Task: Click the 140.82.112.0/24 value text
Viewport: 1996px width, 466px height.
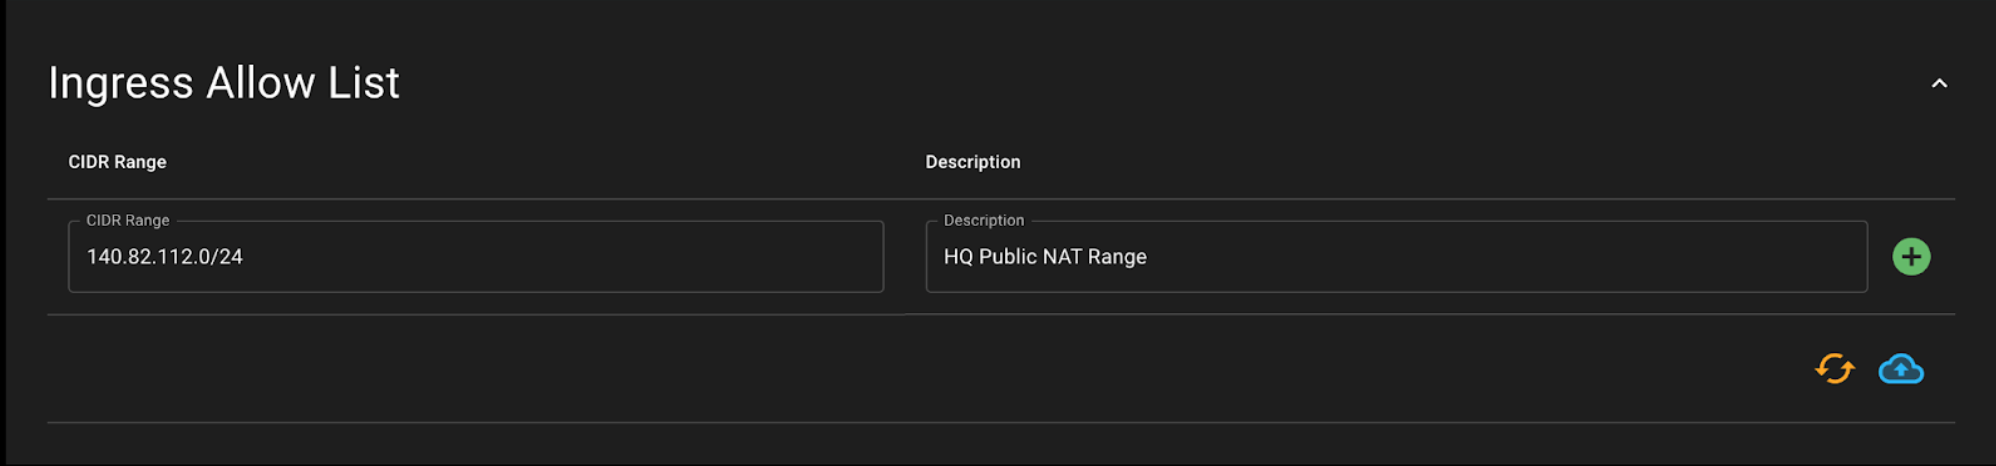Action: (x=165, y=257)
